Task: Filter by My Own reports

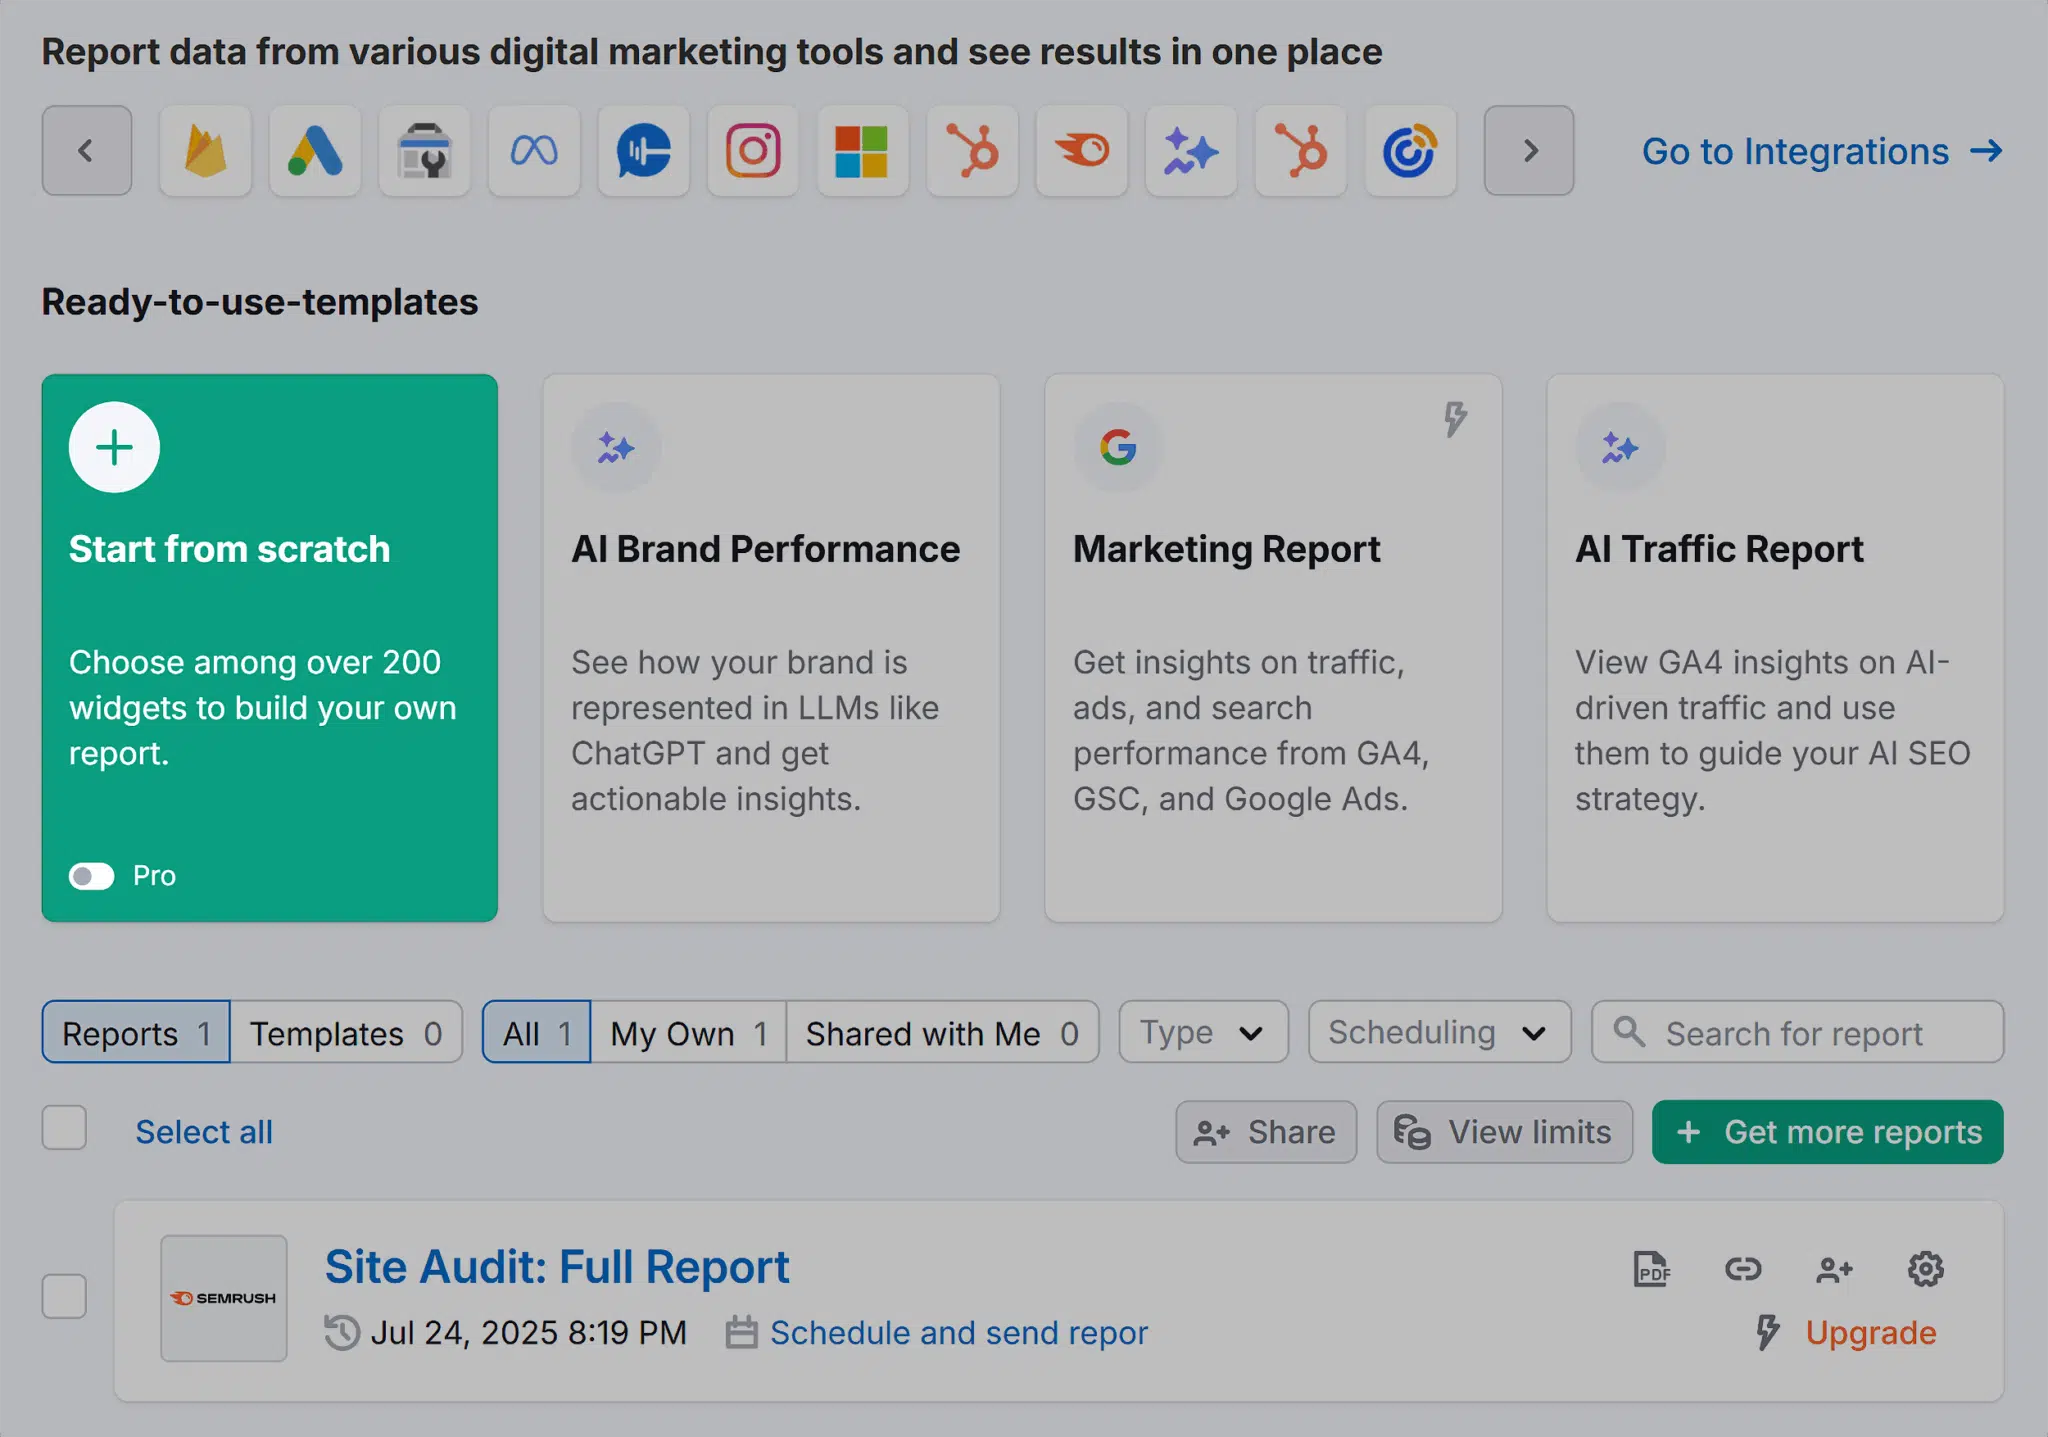Action: (x=689, y=1032)
